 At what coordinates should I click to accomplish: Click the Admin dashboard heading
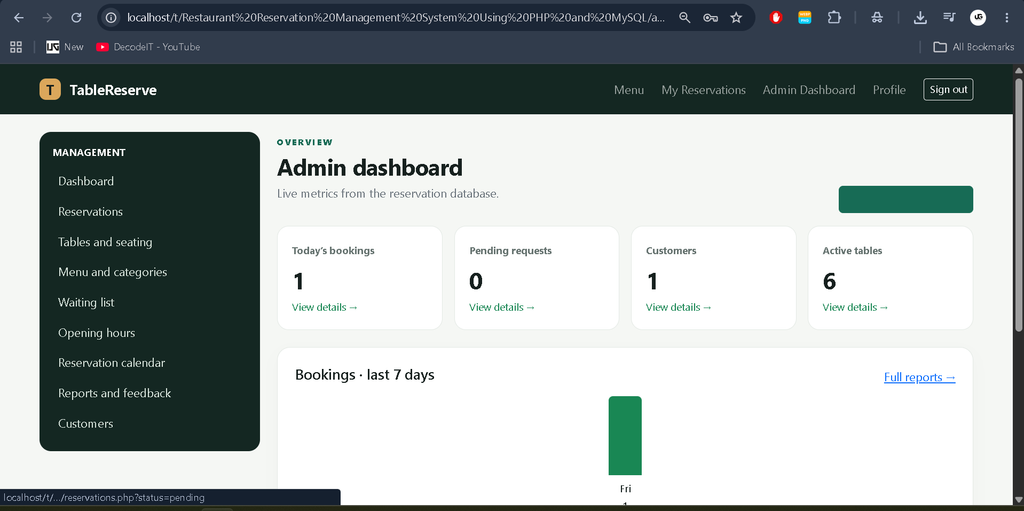[370, 168]
